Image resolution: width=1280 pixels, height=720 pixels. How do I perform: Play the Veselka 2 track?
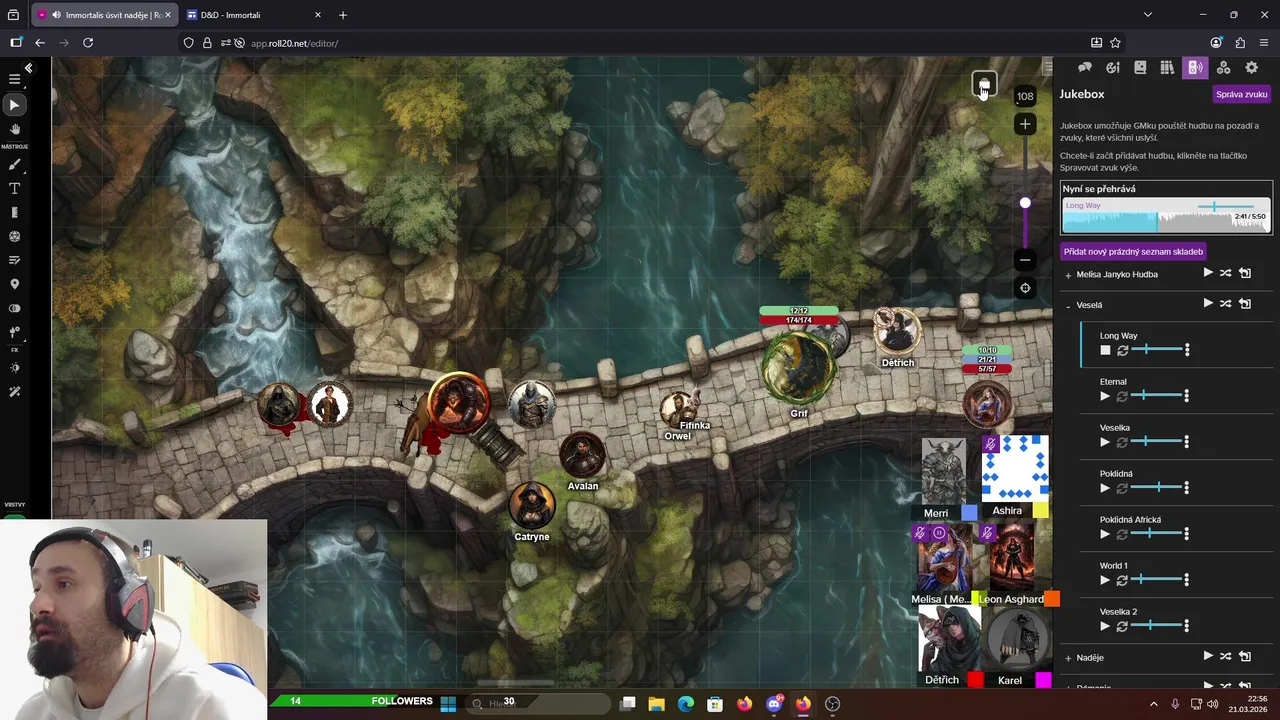pos(1105,626)
